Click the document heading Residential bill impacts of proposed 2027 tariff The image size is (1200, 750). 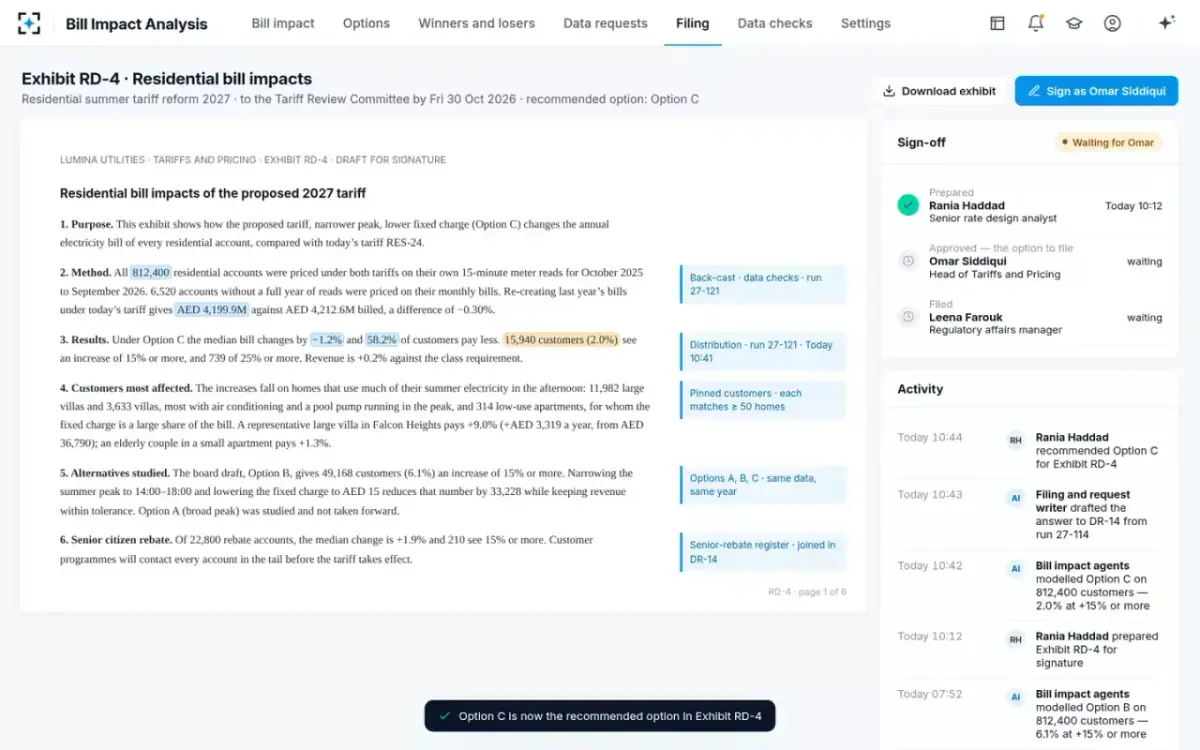pyautogui.click(x=213, y=193)
